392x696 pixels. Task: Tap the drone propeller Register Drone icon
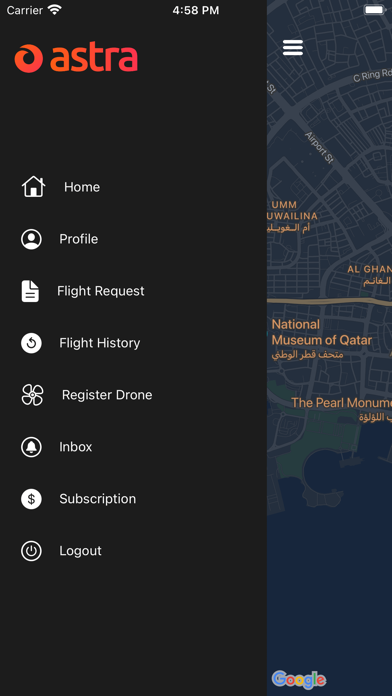(32, 395)
